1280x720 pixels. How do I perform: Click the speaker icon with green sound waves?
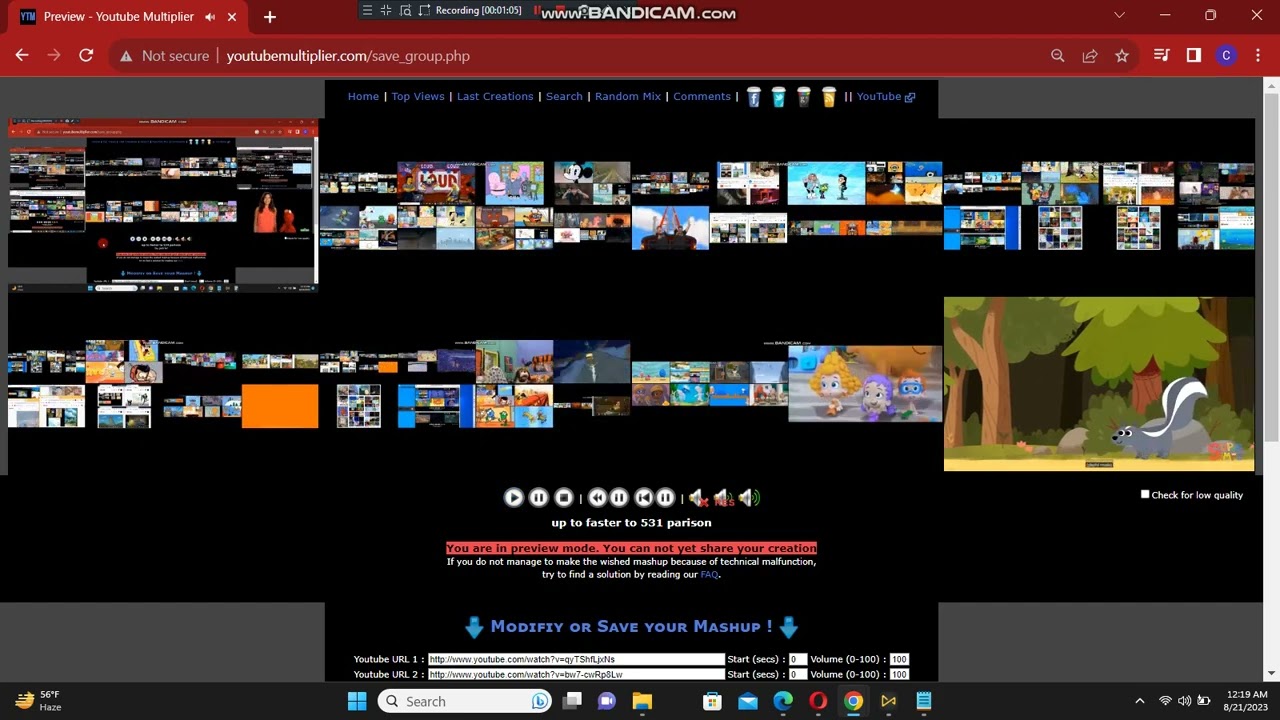(x=749, y=497)
